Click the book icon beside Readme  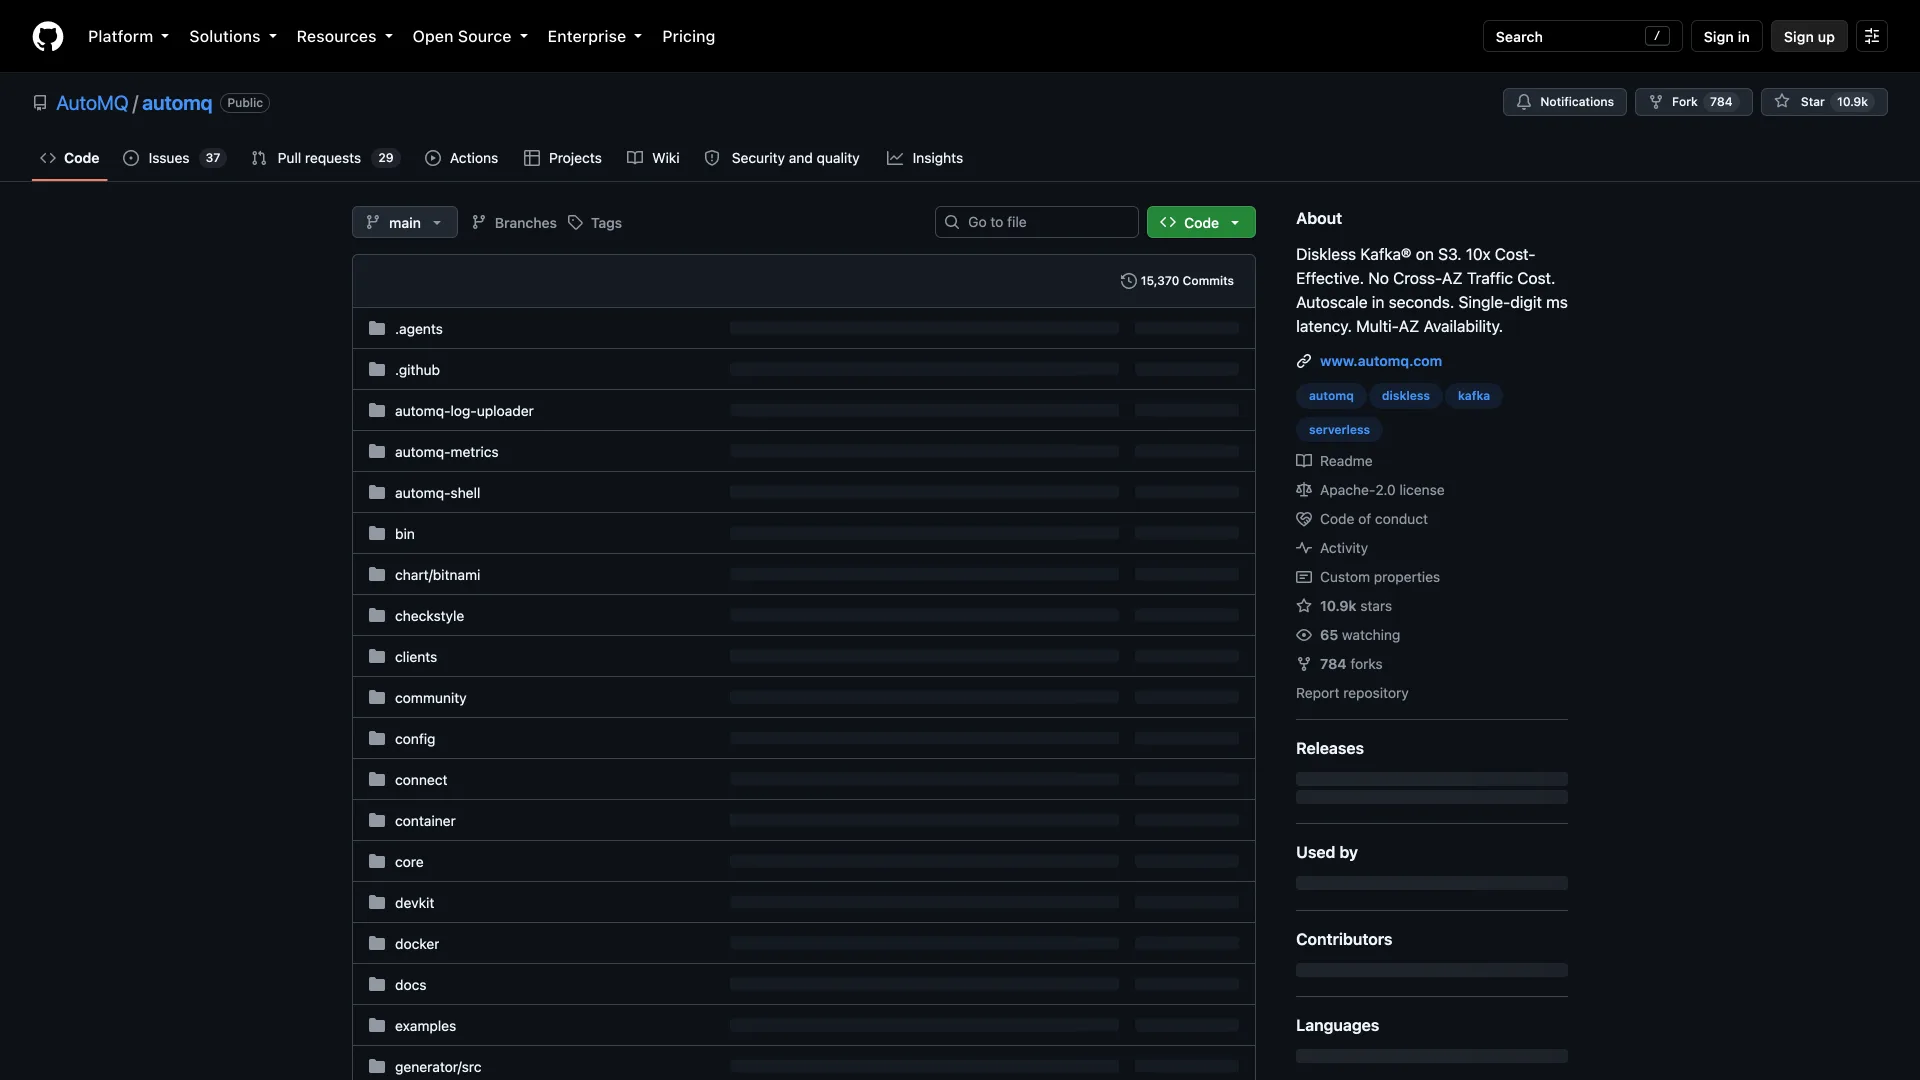pyautogui.click(x=1304, y=461)
